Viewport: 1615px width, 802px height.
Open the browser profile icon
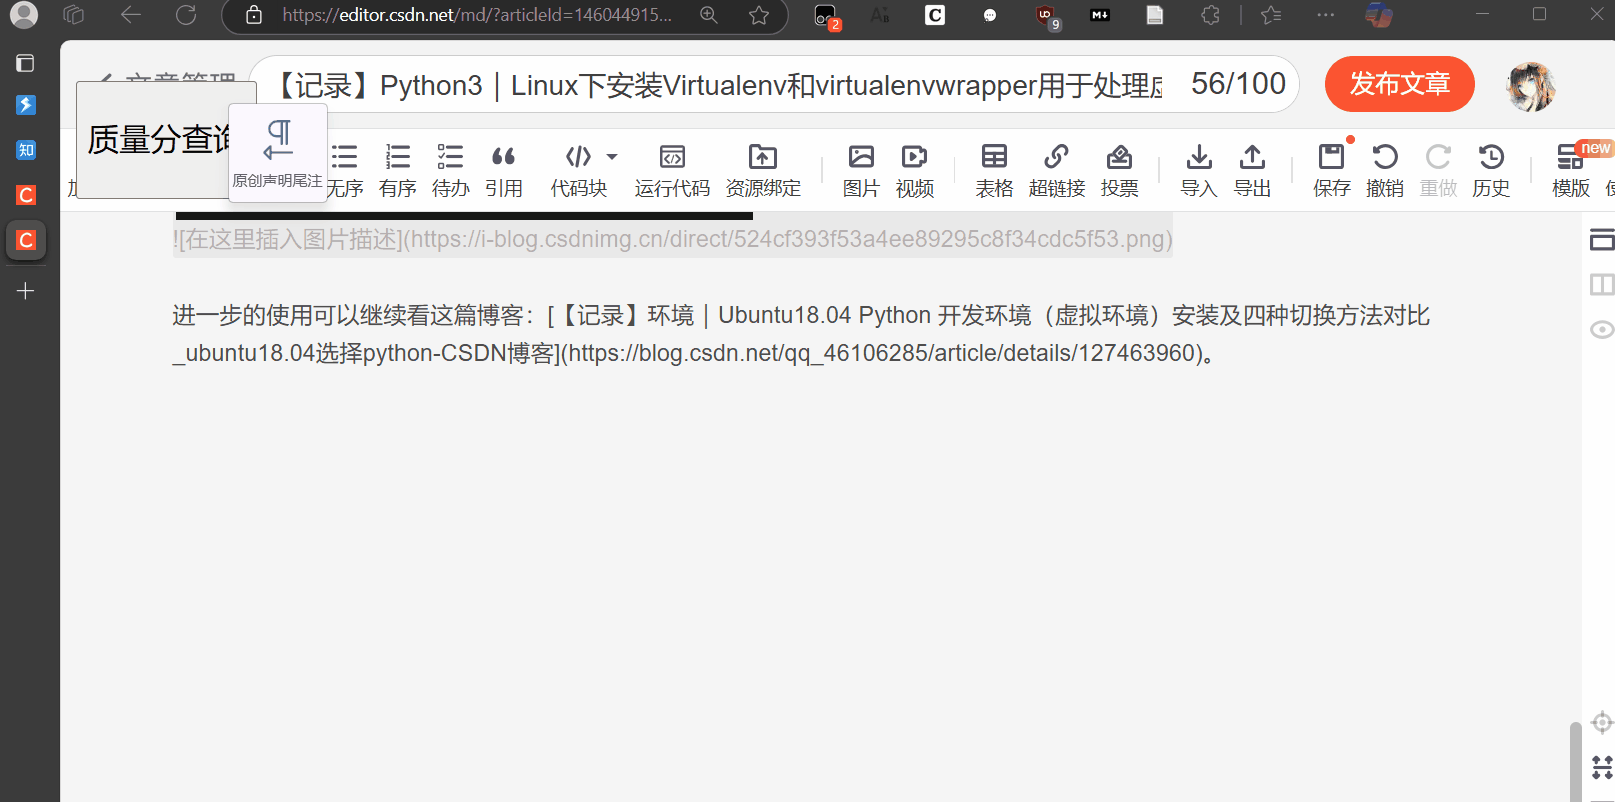coord(23,15)
